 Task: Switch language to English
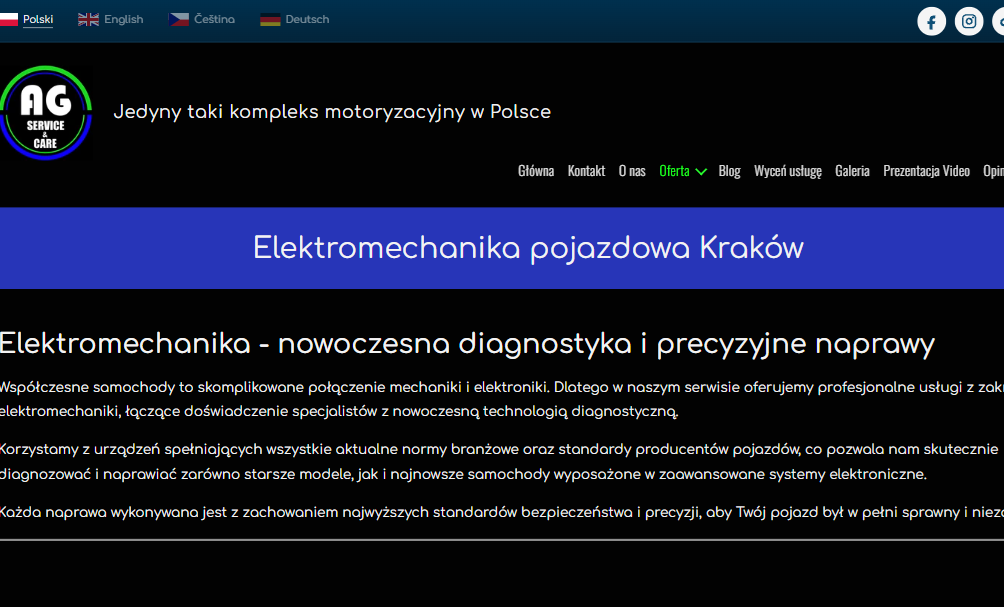click(124, 19)
